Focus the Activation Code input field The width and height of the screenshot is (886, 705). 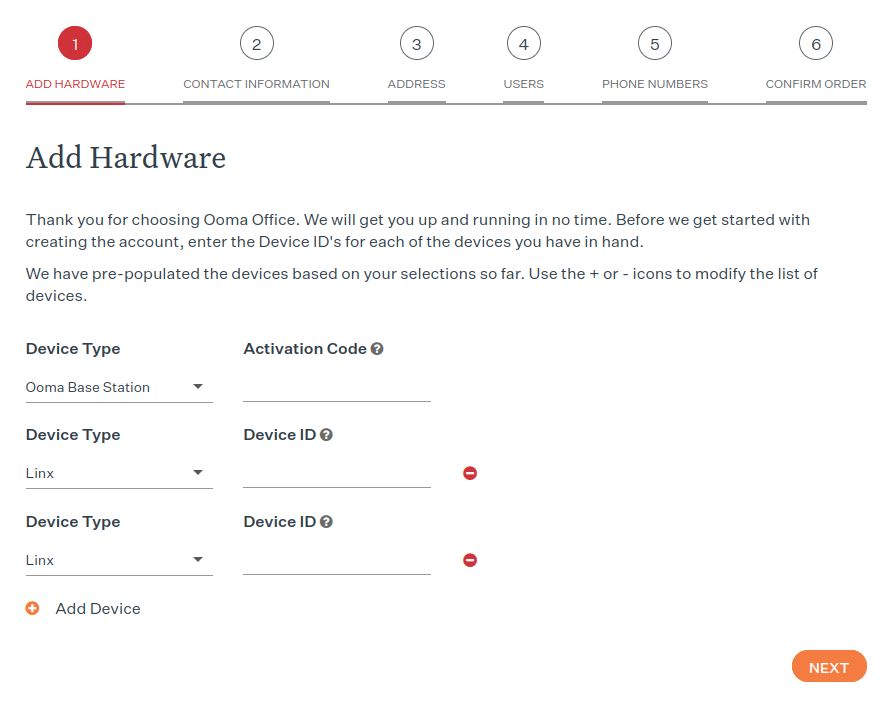pyautogui.click(x=337, y=388)
